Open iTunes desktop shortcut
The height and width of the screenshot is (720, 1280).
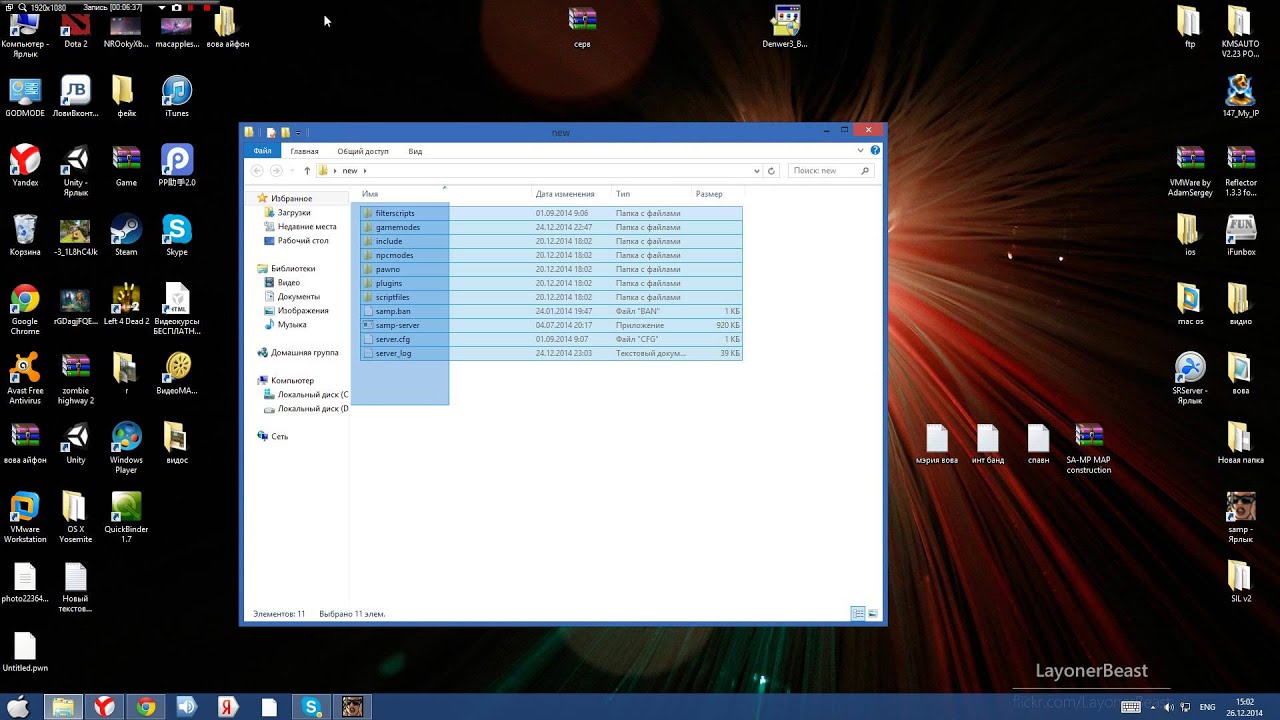tap(177, 97)
